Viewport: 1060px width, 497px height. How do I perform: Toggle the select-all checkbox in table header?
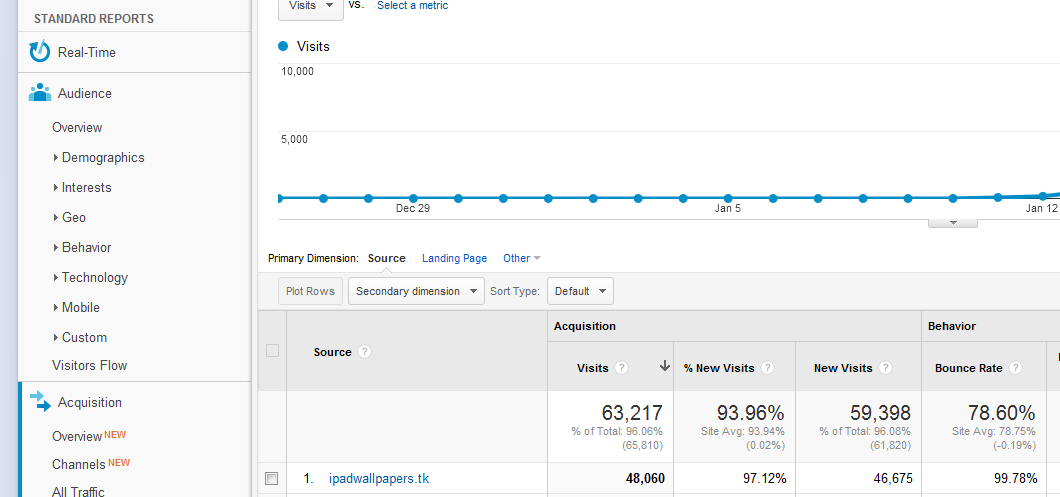click(272, 351)
